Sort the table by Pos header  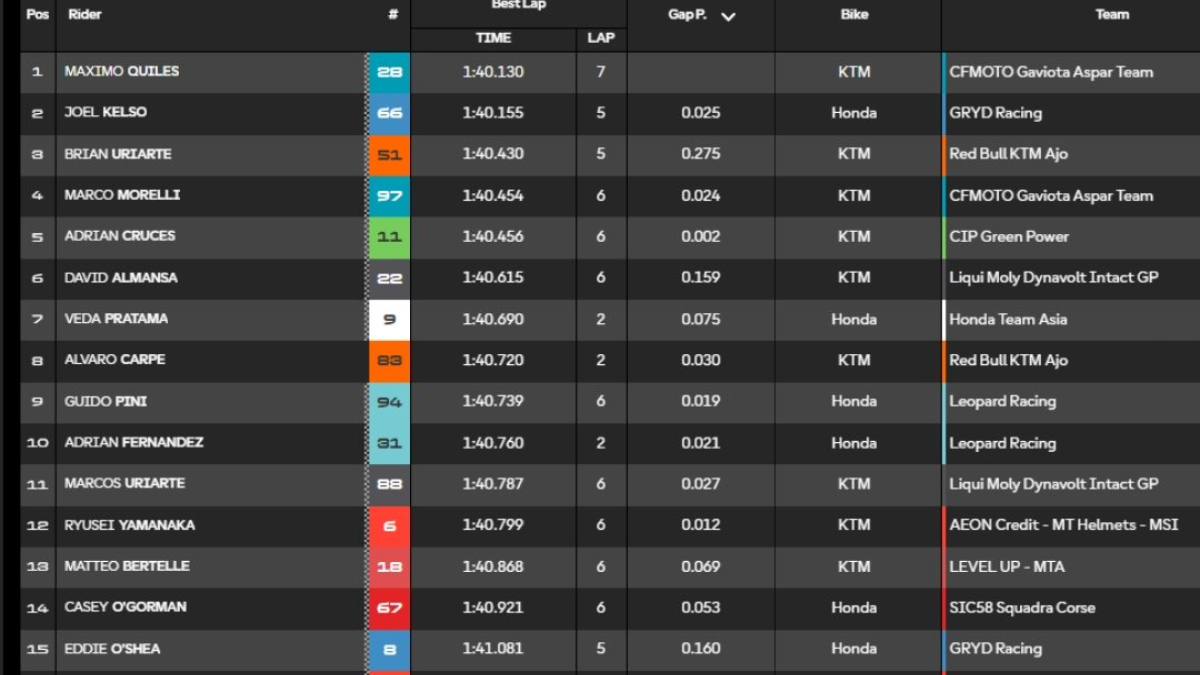pyautogui.click(x=37, y=15)
